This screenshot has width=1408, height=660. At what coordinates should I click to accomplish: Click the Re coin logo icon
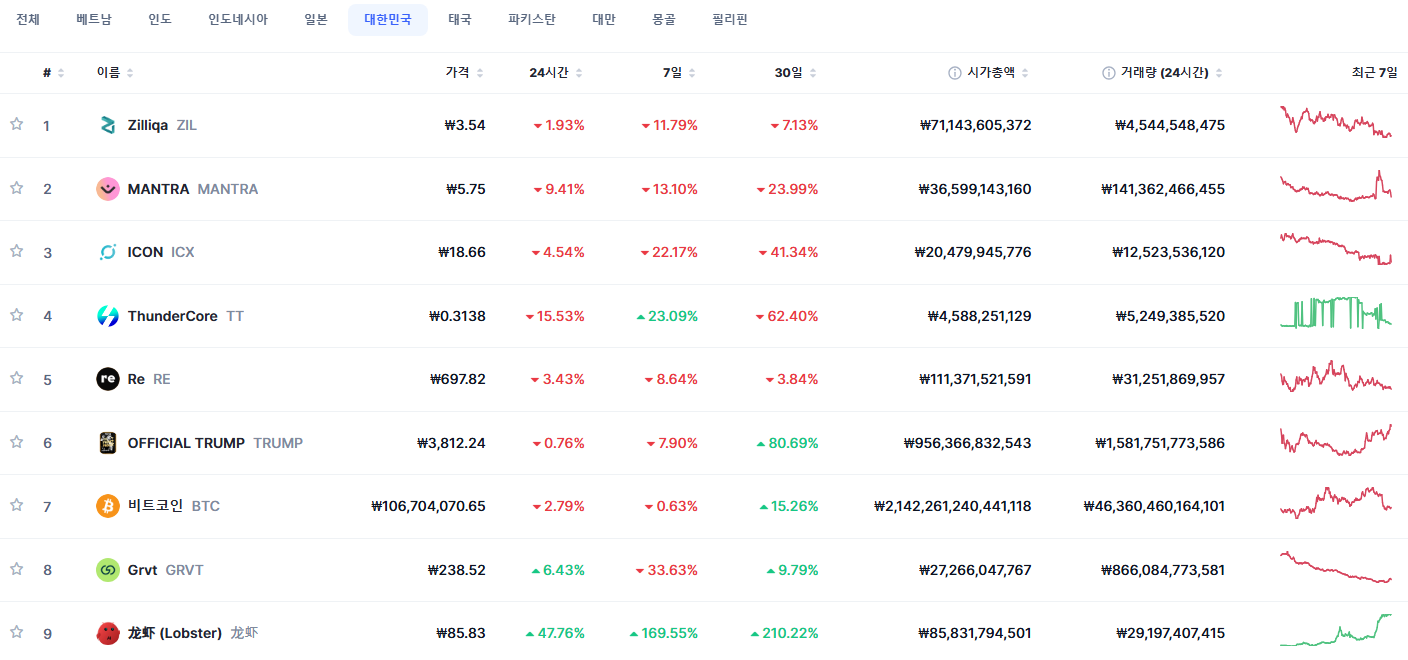coord(107,379)
